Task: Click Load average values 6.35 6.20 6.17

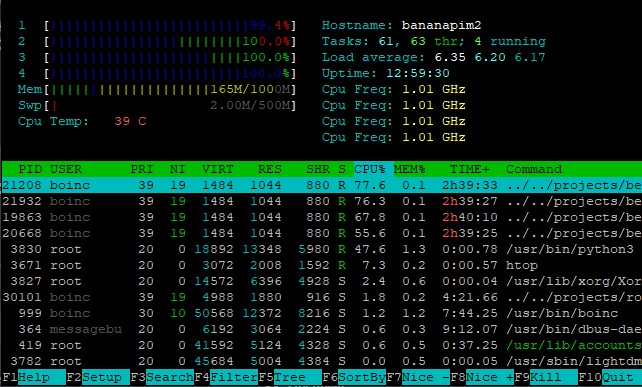Action: pos(490,57)
